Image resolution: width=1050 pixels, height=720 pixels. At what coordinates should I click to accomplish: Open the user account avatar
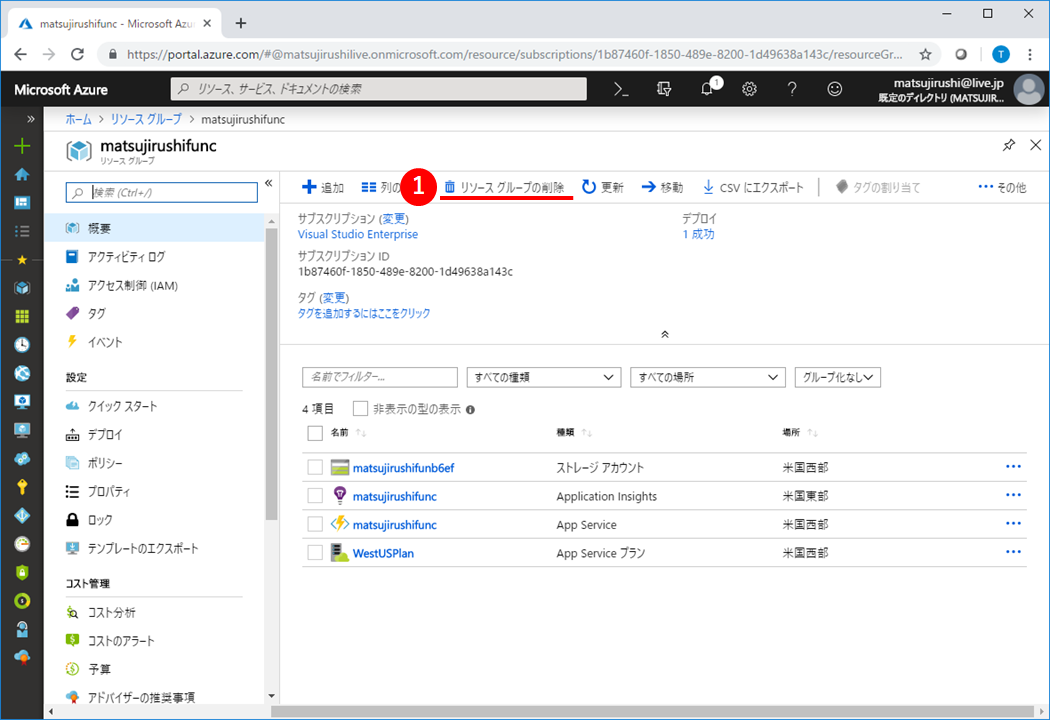(1029, 89)
